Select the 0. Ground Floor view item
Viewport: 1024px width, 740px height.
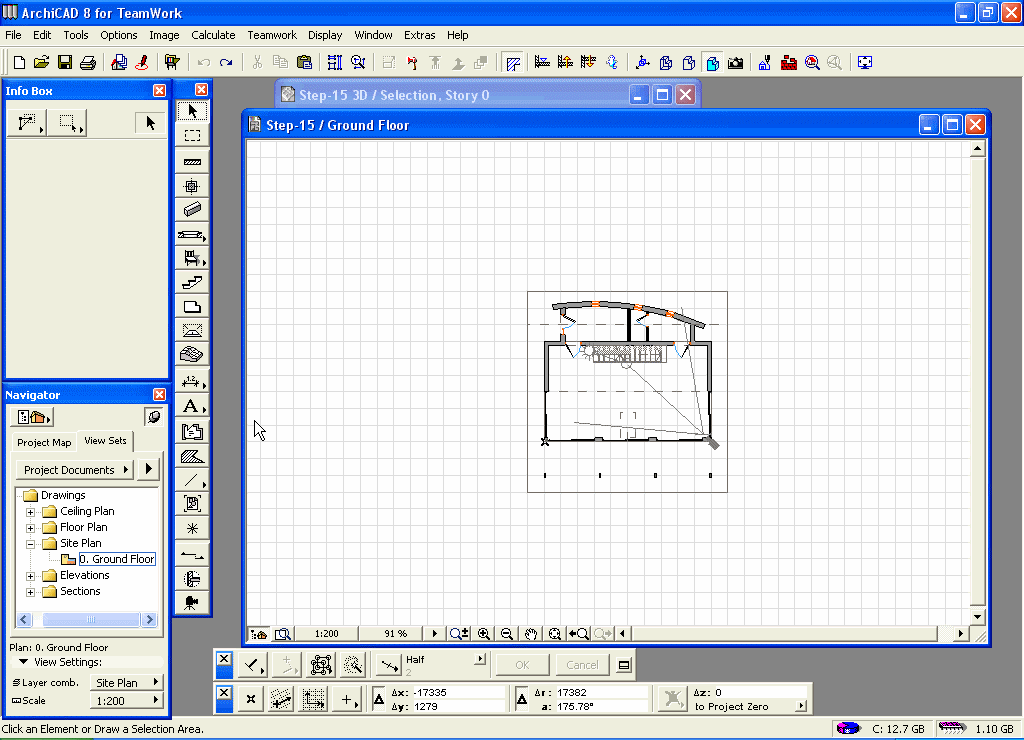(117, 559)
